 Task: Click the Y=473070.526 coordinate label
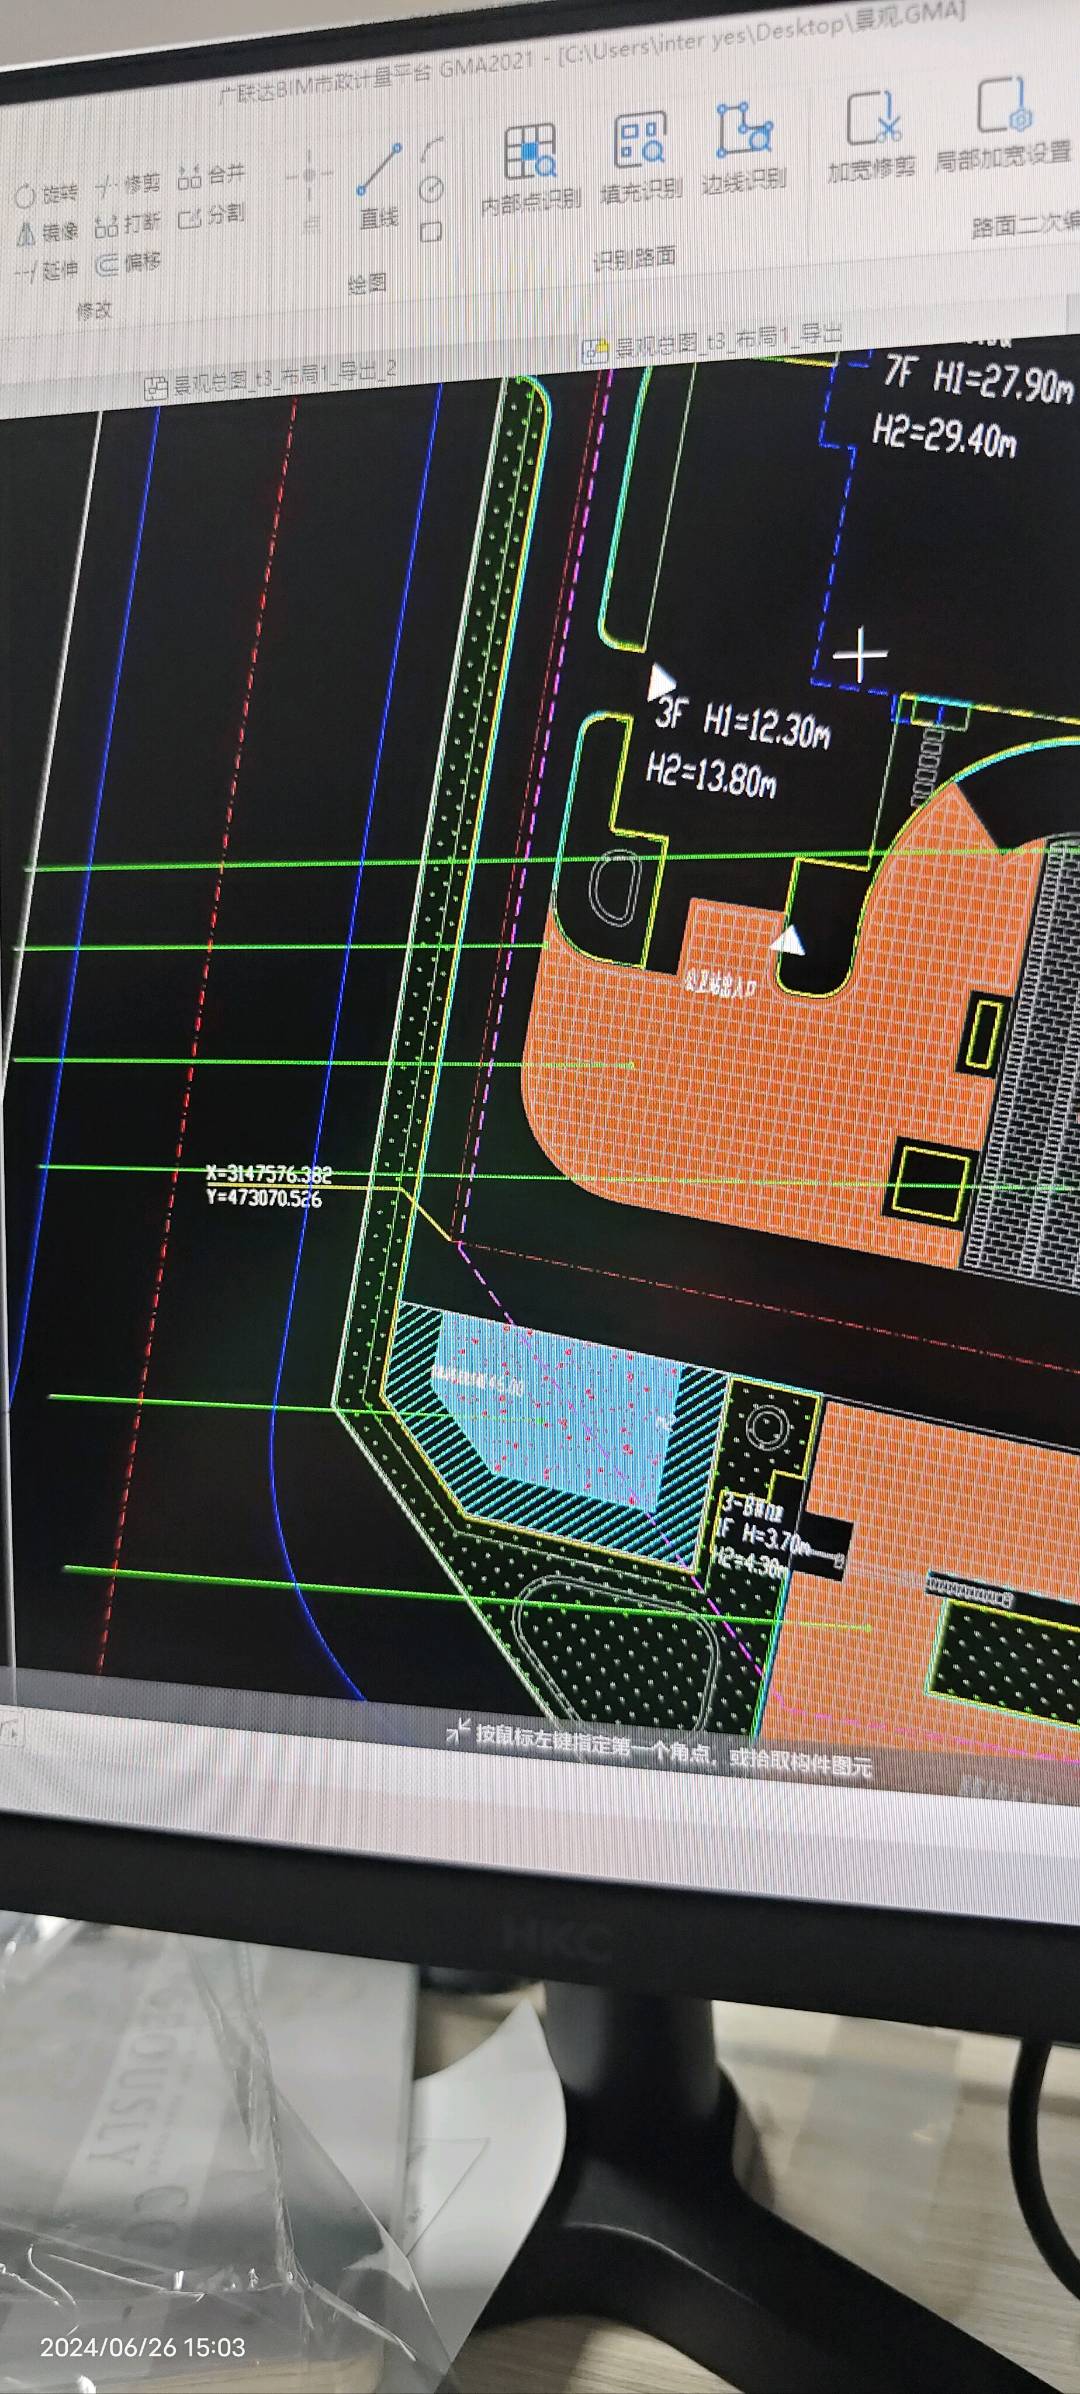click(264, 1197)
